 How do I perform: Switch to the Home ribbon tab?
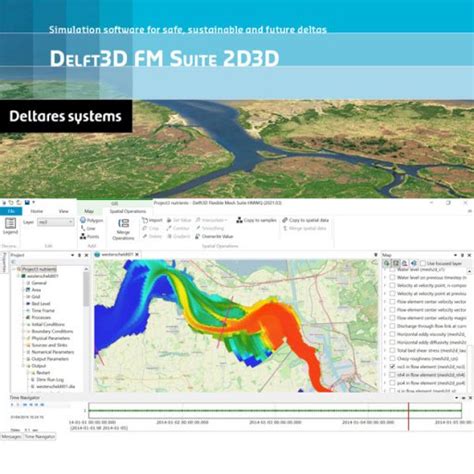pos(37,211)
